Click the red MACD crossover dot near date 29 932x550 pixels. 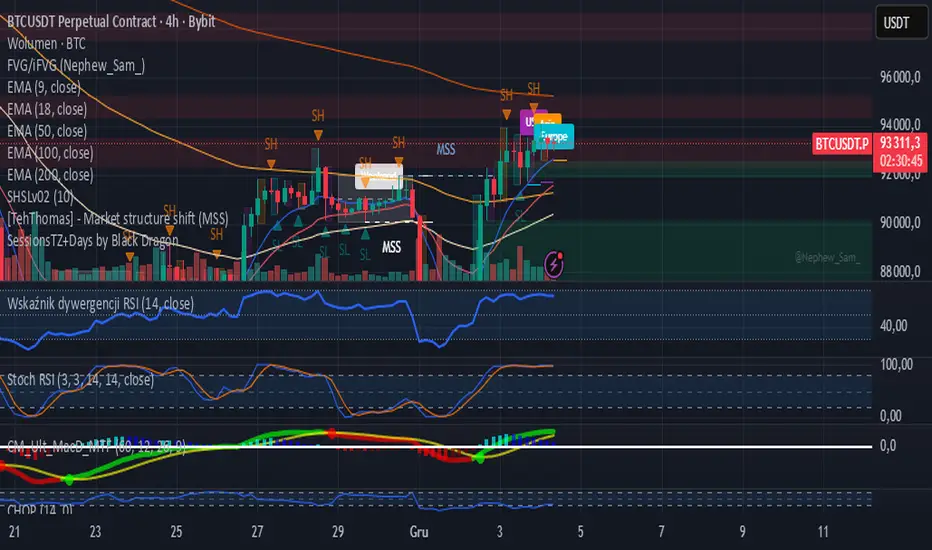332,433
